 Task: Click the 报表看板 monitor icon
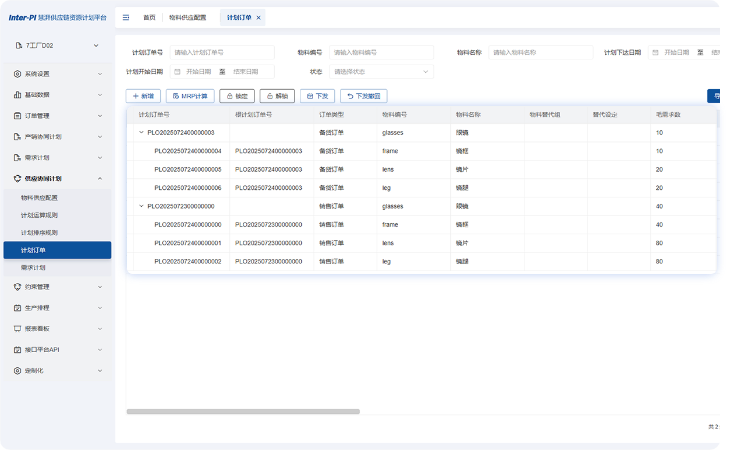pyautogui.click(x=17, y=328)
